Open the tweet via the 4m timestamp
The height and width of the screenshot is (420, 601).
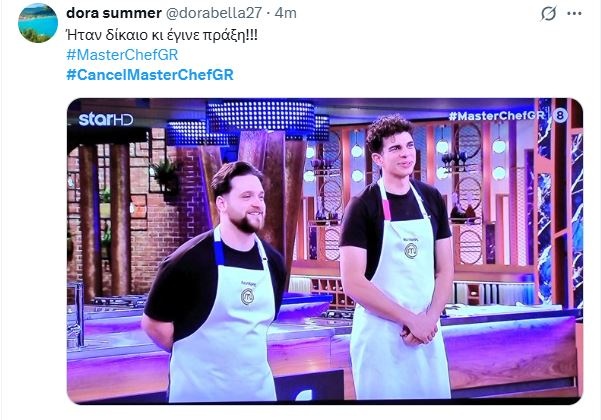(286, 13)
